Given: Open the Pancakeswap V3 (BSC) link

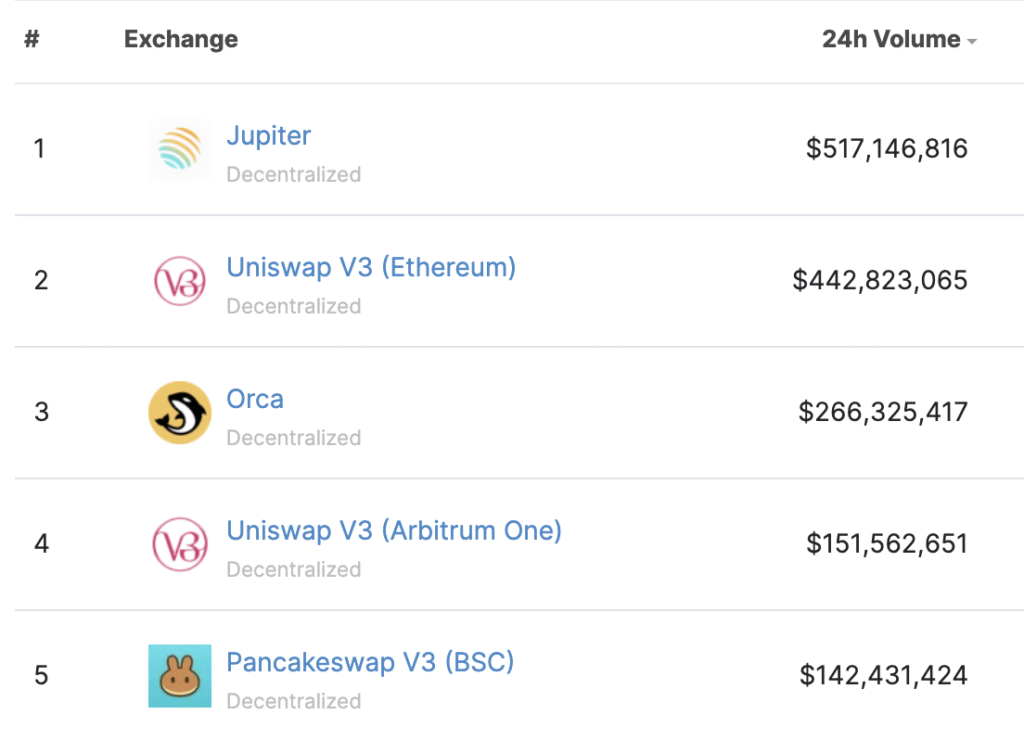Looking at the screenshot, I should click(370, 662).
